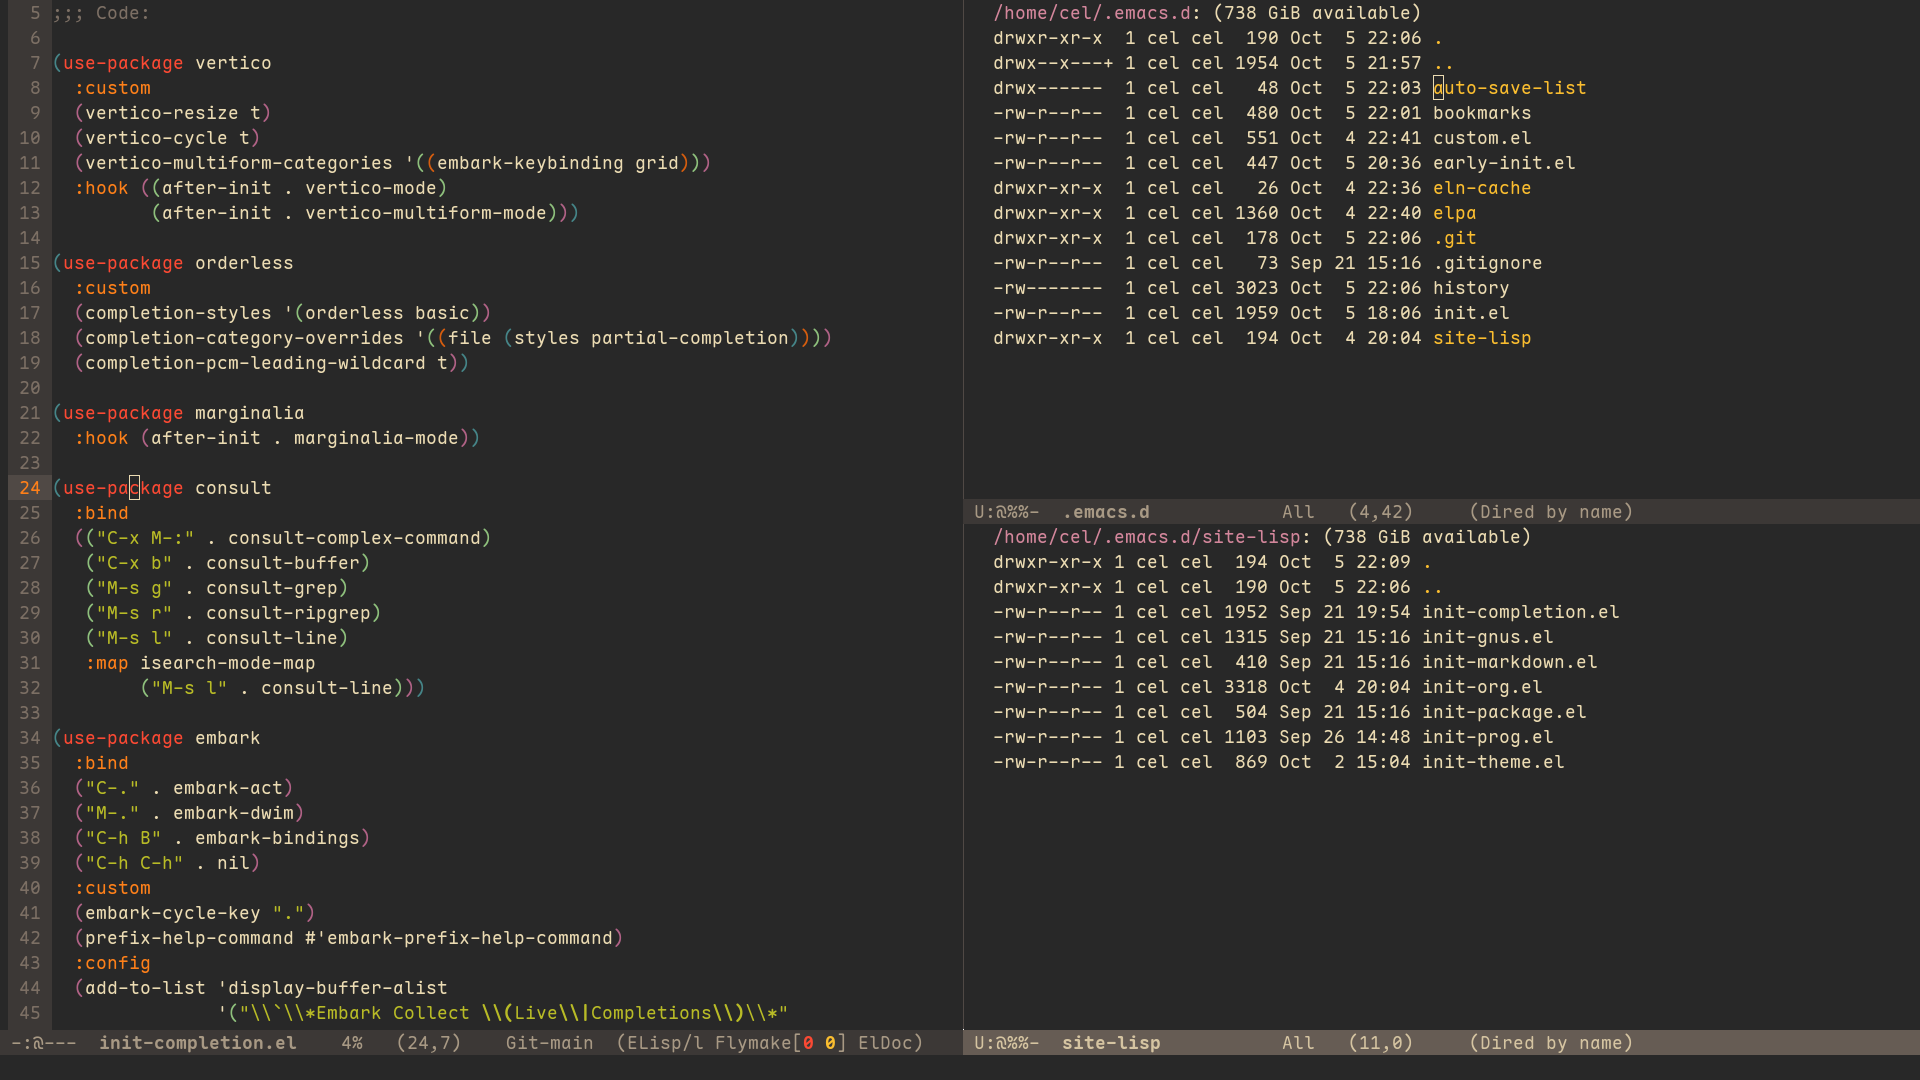Open the auto-save-list directory entry
Viewport: 1920px width, 1080px height.
point(1510,88)
